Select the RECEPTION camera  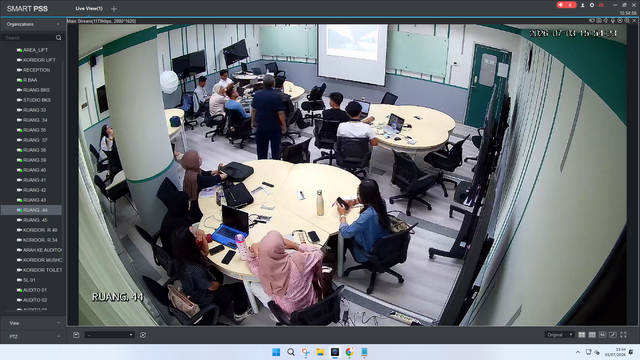point(36,70)
